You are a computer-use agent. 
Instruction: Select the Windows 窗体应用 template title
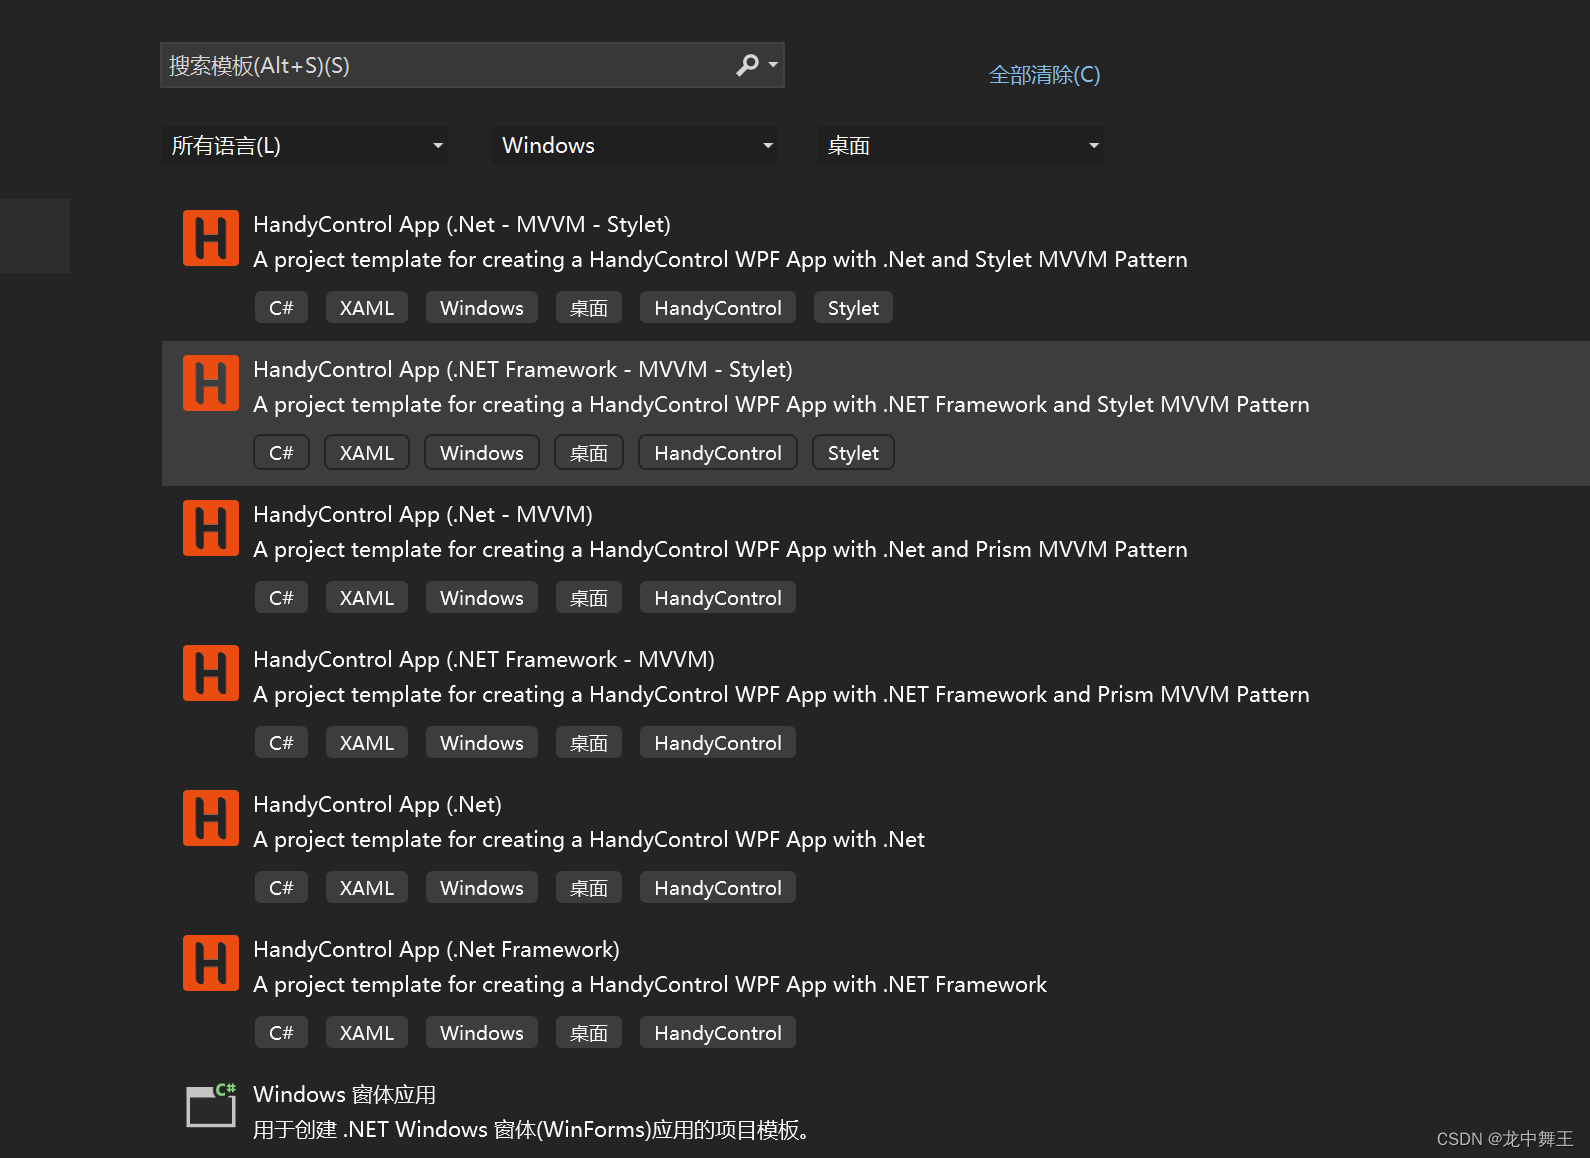click(x=345, y=1094)
